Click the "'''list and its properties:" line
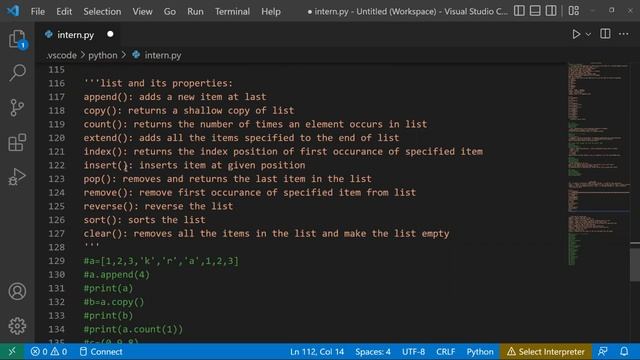This screenshot has height=360, width=640. coord(158,83)
